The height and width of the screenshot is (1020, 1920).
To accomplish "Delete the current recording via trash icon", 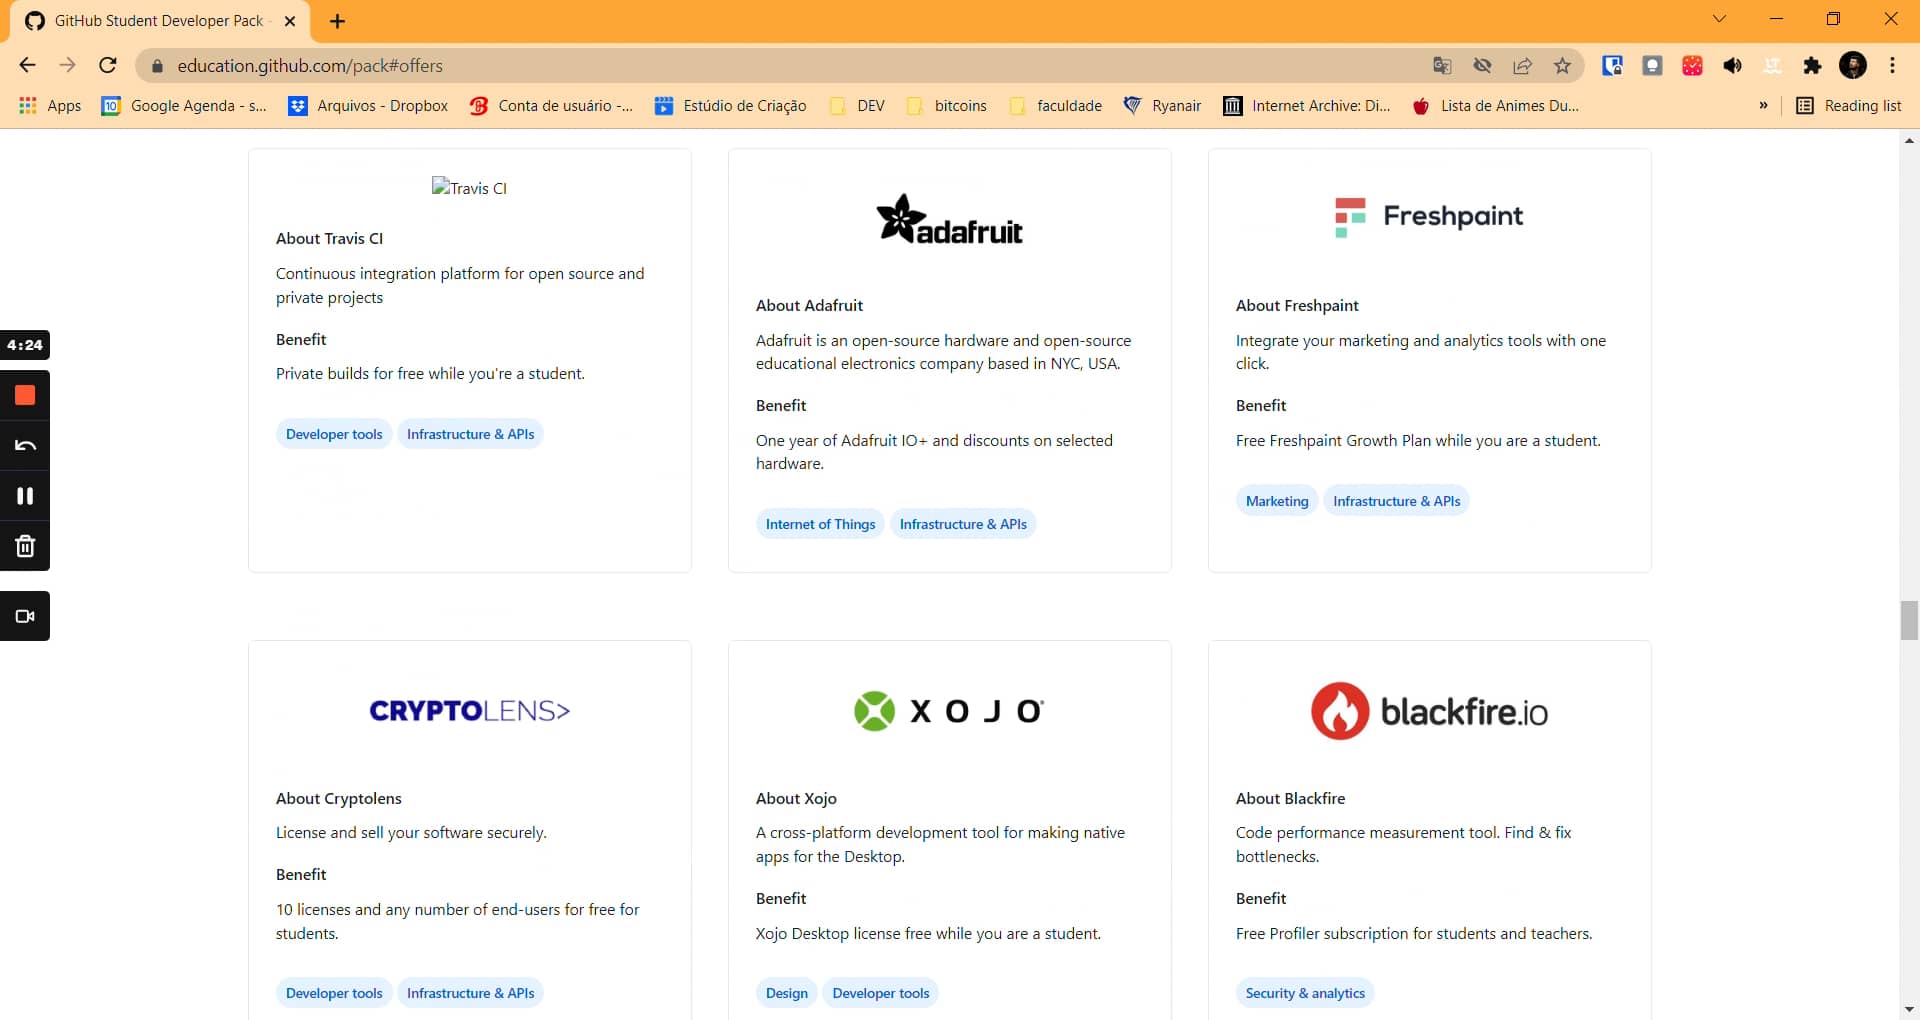I will point(25,546).
